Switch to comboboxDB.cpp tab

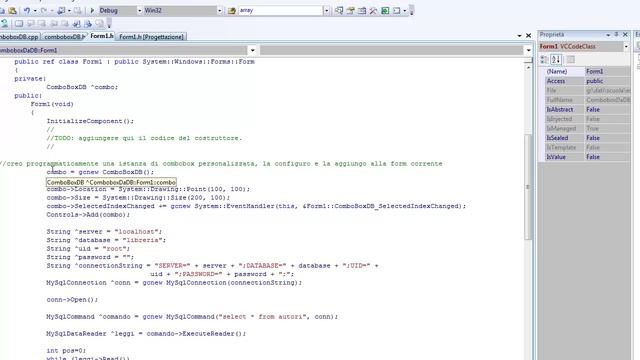pyautogui.click(x=20, y=37)
